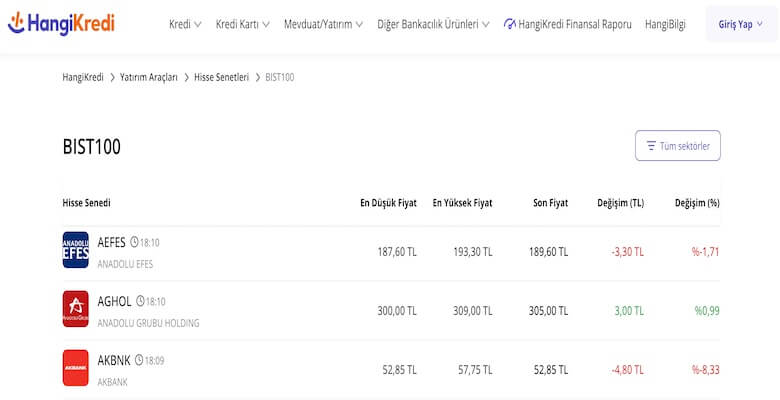Screen dimensions: 780x400
Task: Open Diğer Bankacılık Ürünleri dropdown
Action: tap(433, 24)
